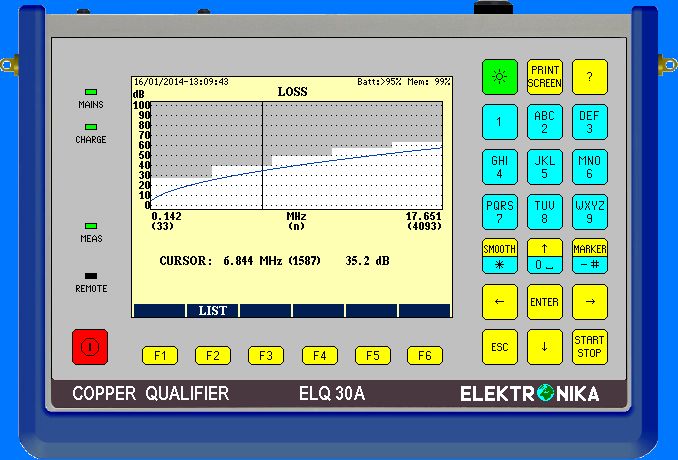Screen dimensions: 678x460
Task: Tap the MNO 6 key
Action: (x=589, y=167)
